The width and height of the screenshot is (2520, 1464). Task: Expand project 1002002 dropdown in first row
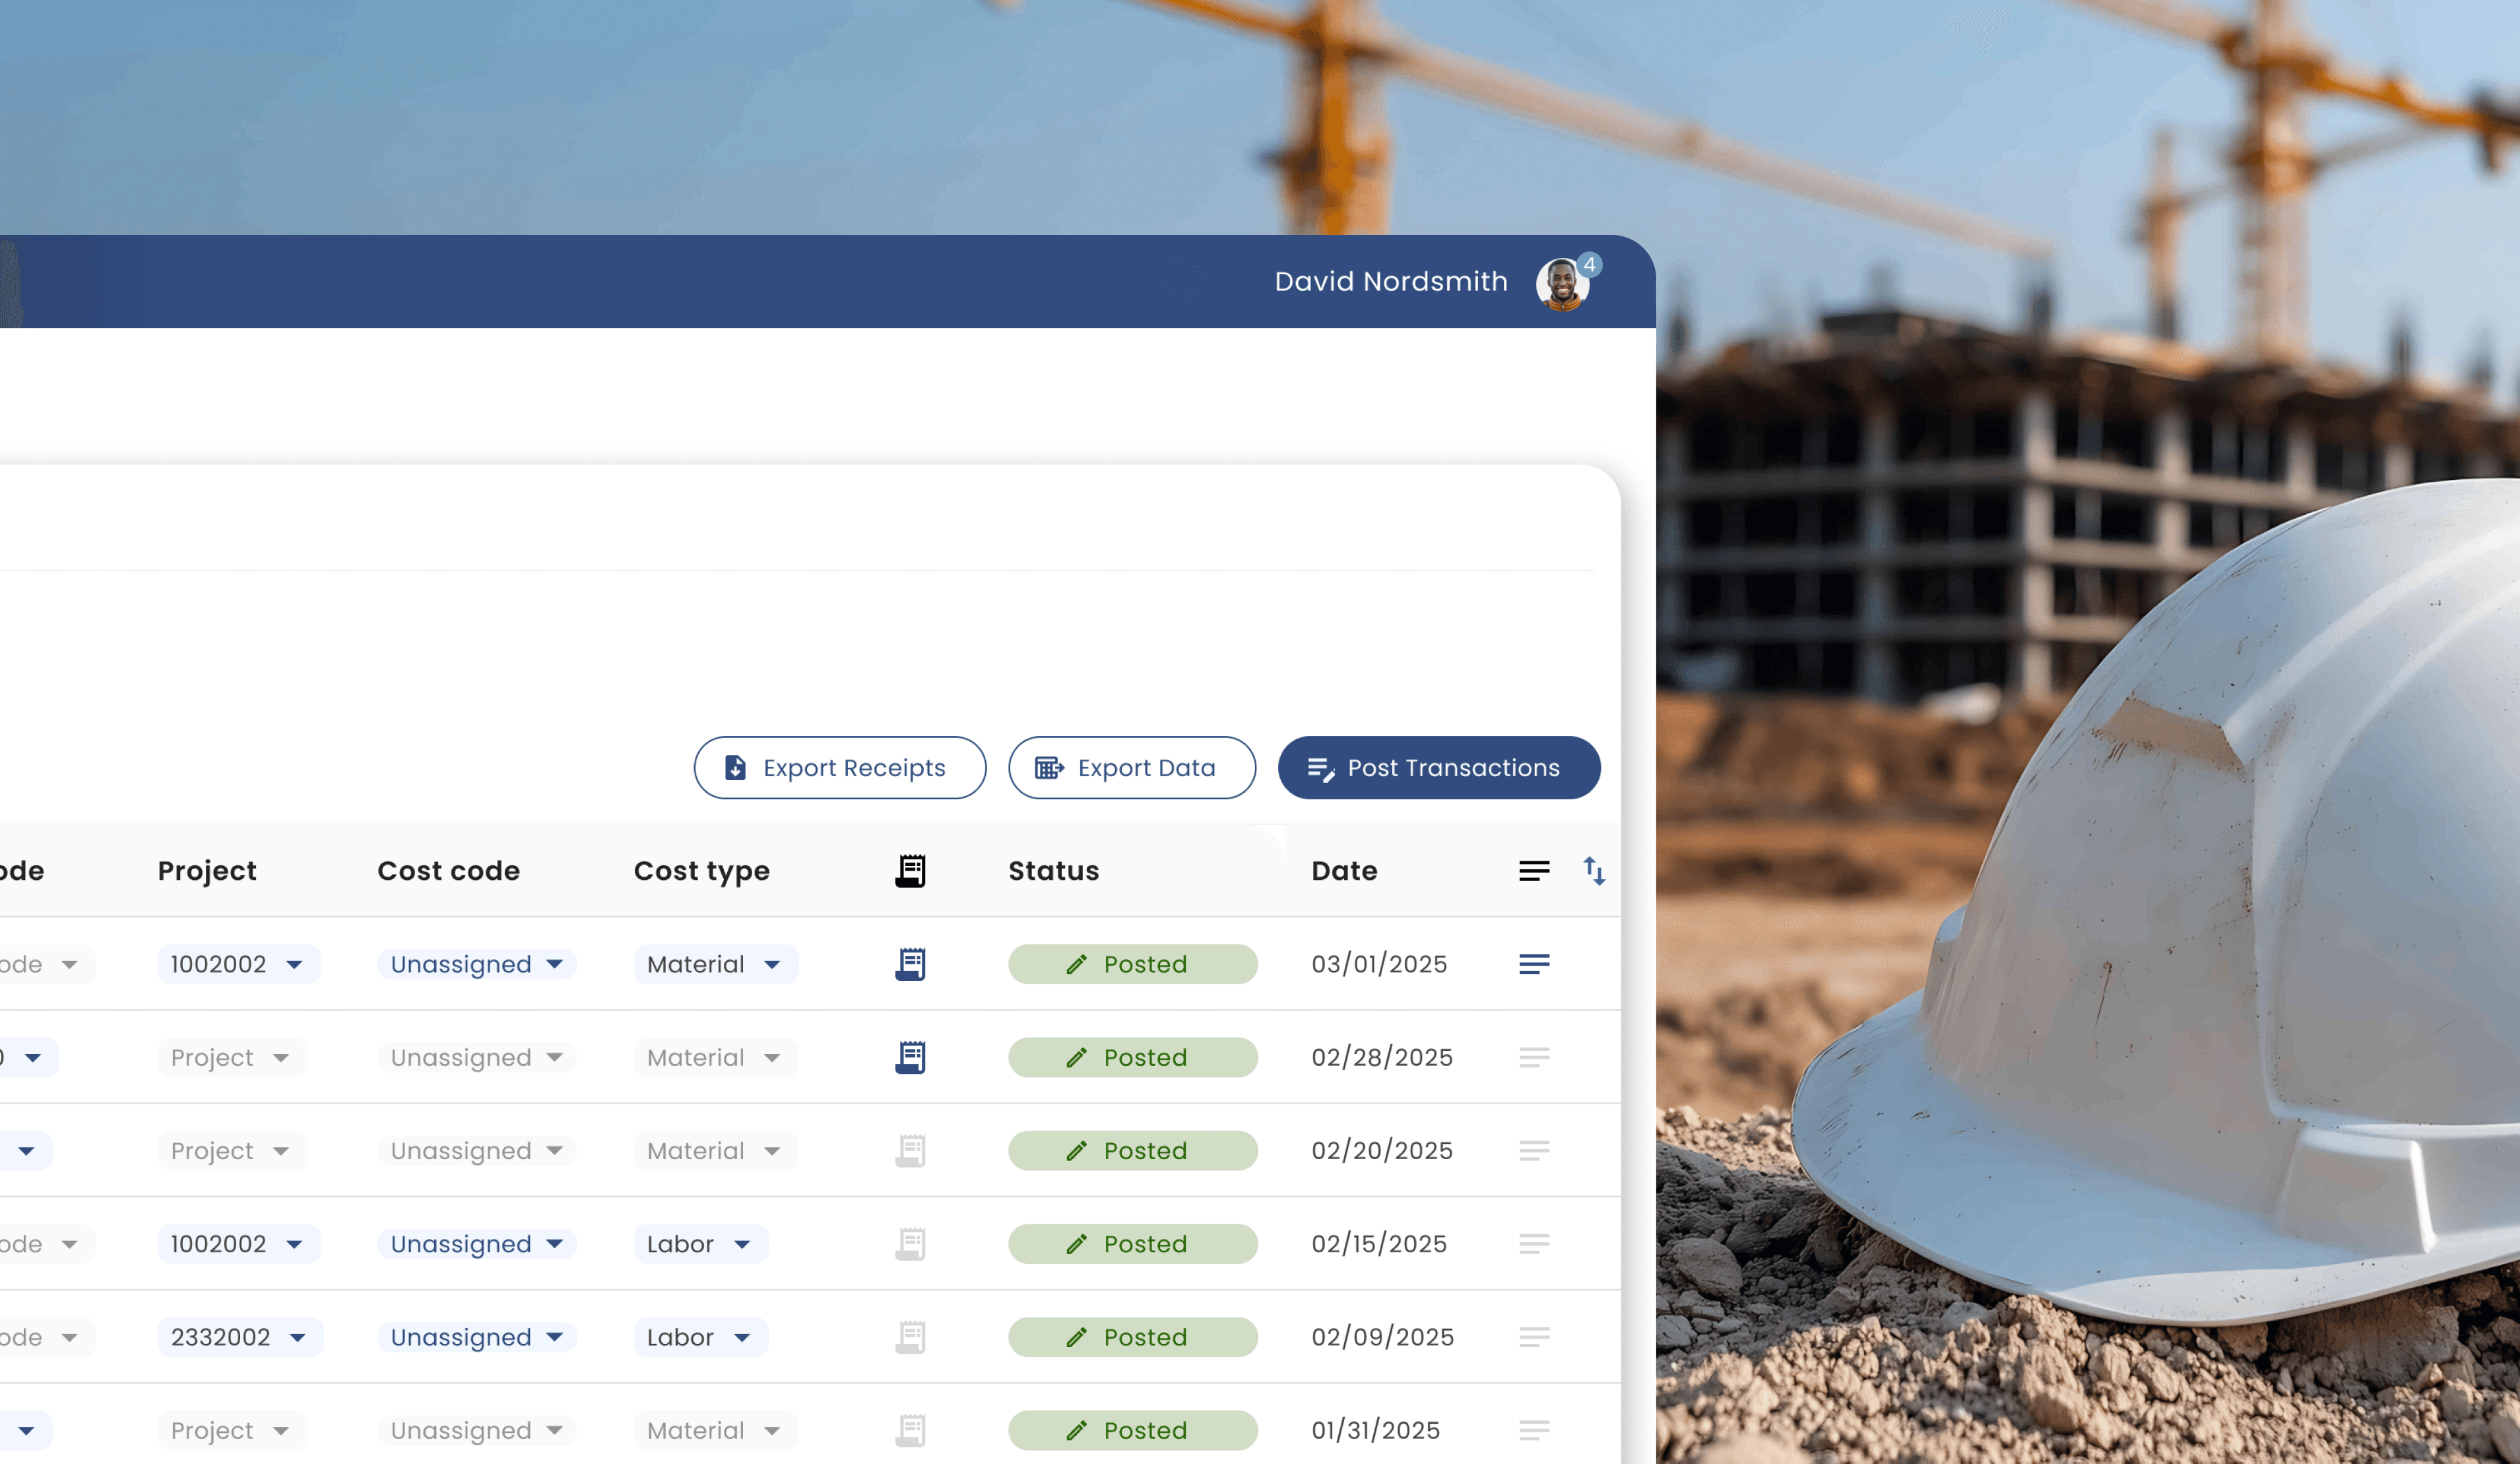pyautogui.click(x=238, y=964)
